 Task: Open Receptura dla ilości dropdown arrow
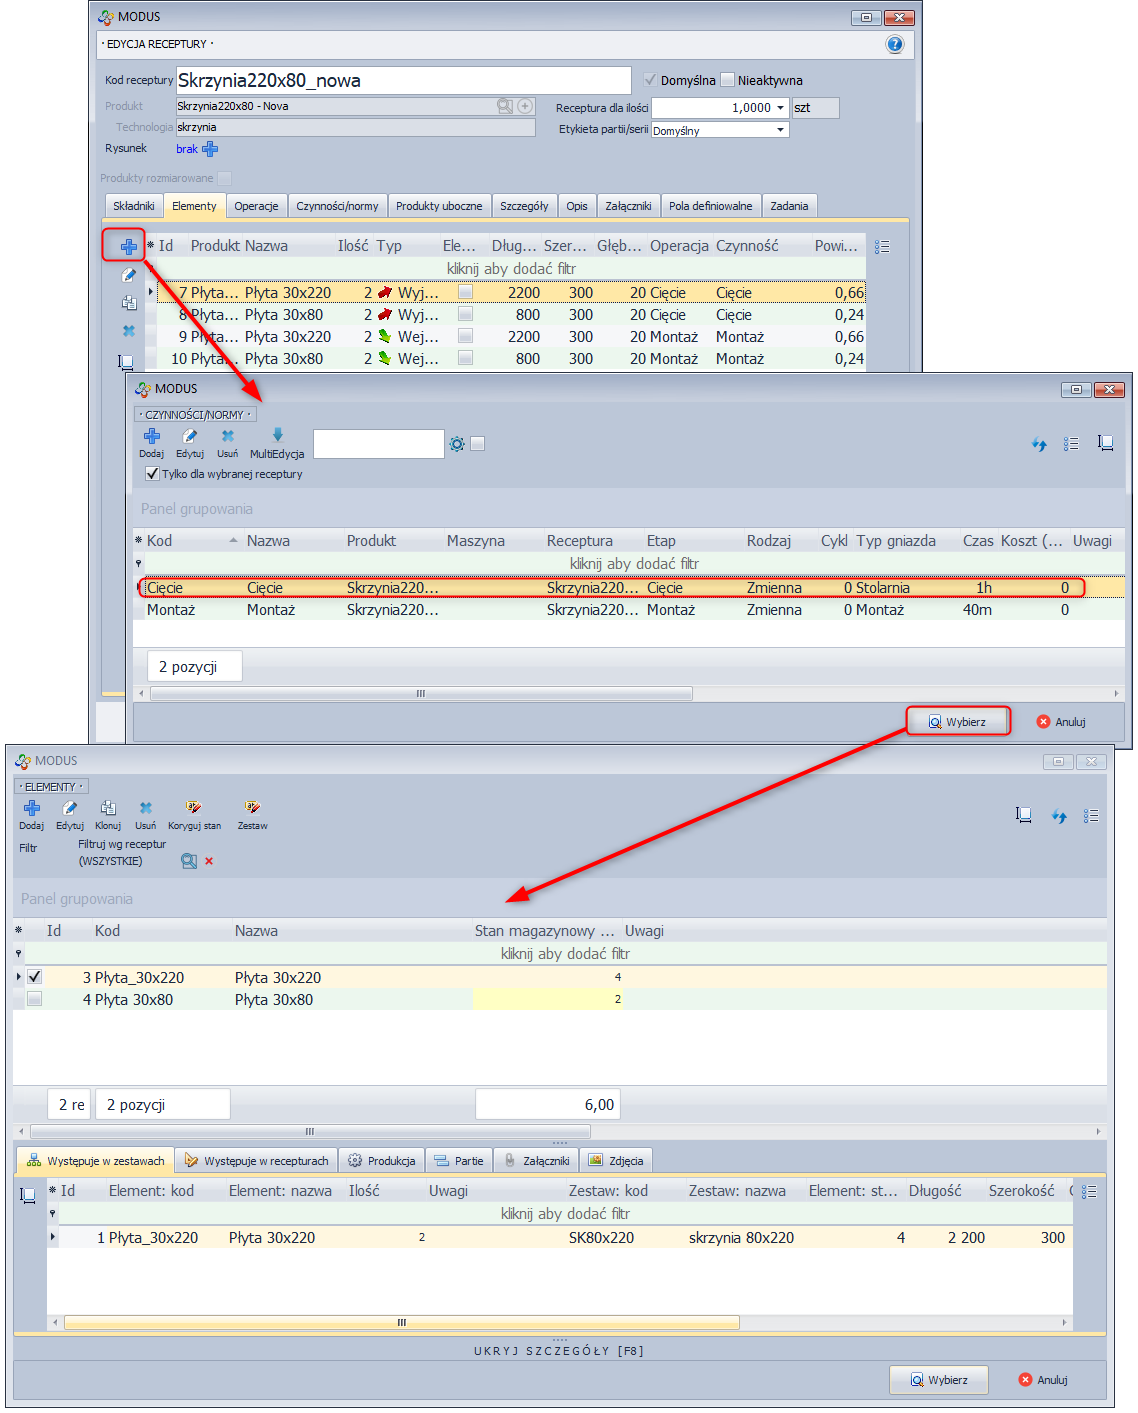pyautogui.click(x=780, y=108)
